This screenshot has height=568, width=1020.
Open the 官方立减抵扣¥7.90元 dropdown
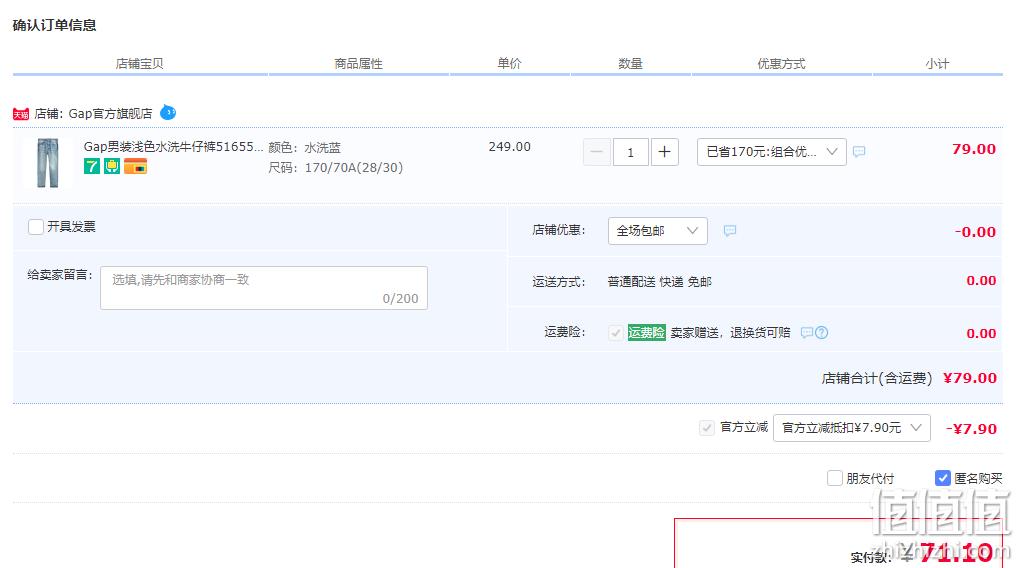click(852, 428)
